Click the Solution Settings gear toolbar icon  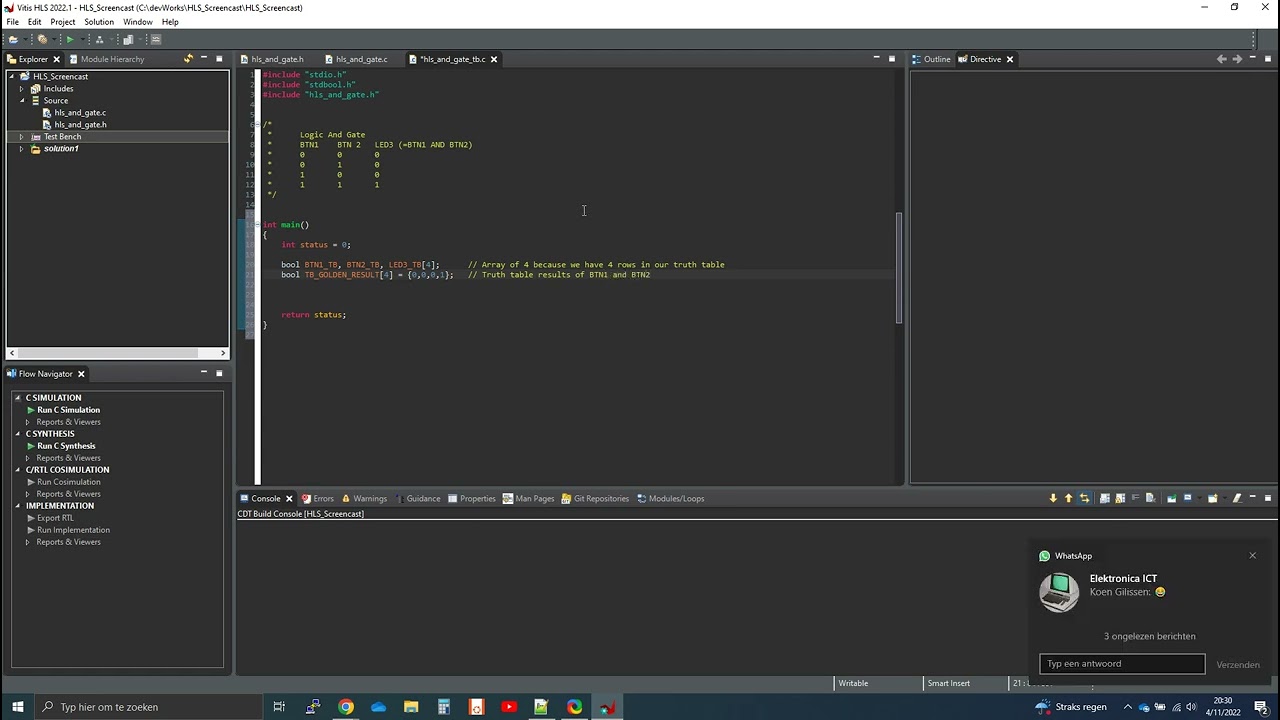(x=42, y=39)
